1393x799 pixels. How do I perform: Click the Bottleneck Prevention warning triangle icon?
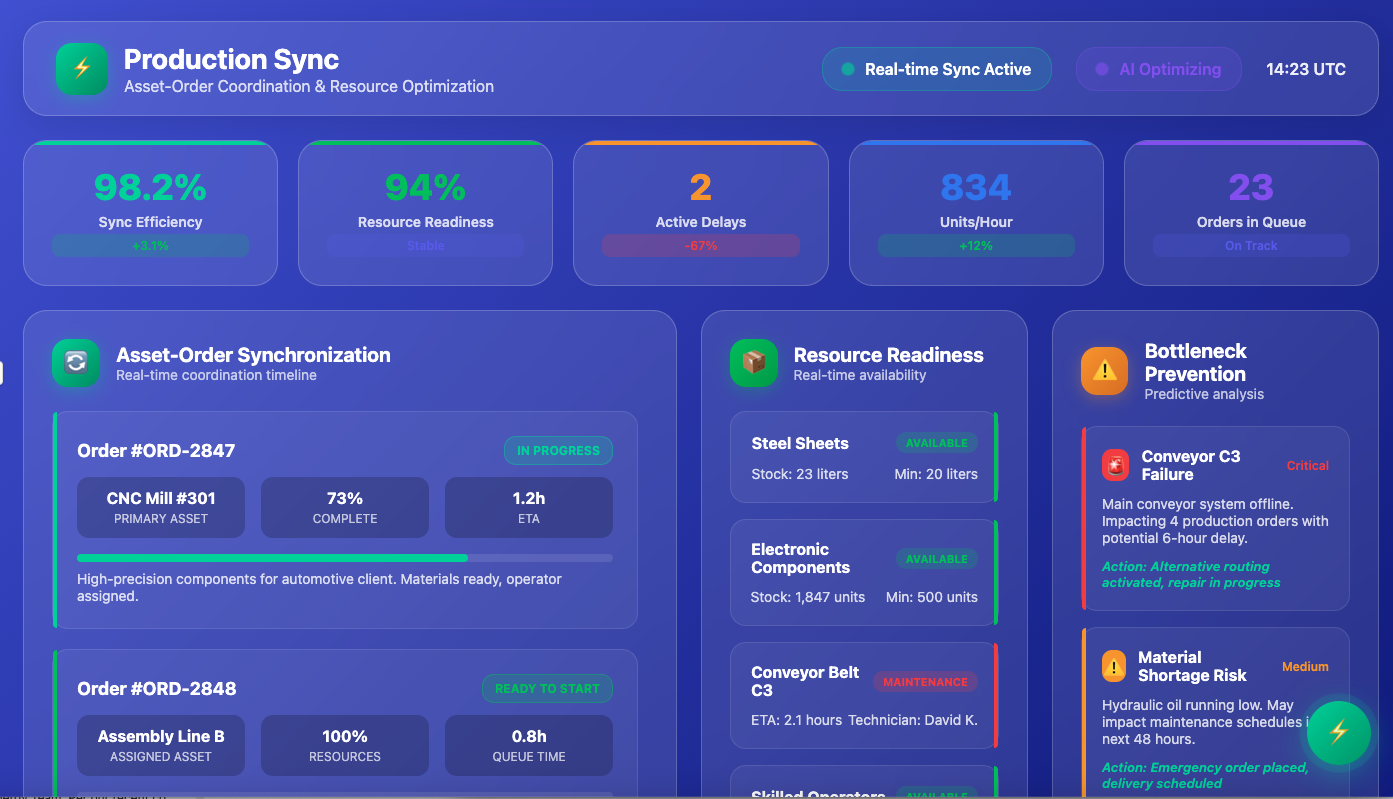[x=1104, y=371]
